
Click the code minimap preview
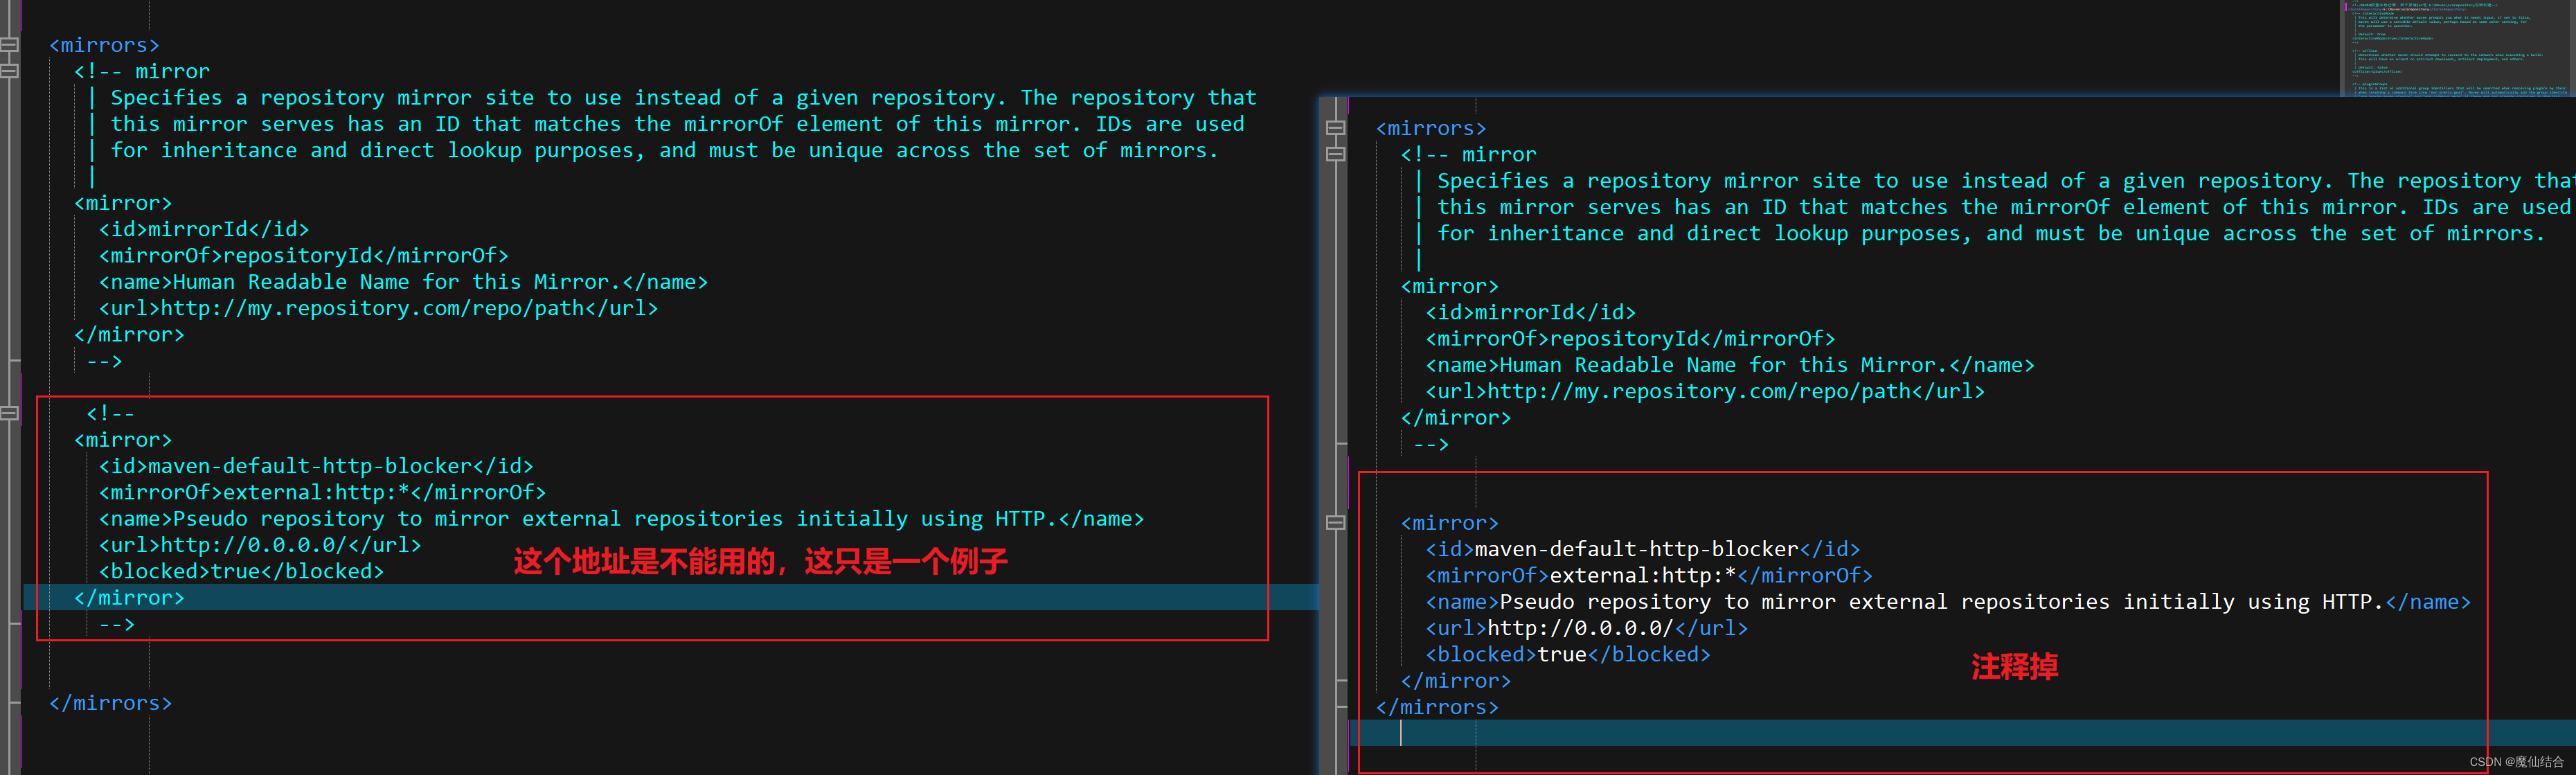coord(2456,48)
